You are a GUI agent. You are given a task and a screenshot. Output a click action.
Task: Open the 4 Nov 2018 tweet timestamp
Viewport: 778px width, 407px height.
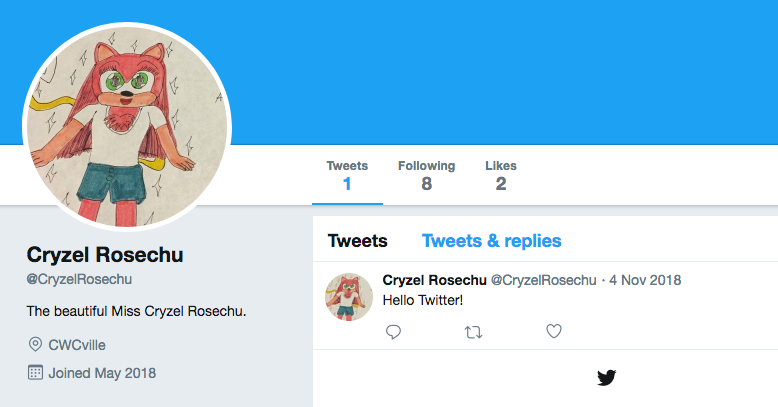(645, 280)
